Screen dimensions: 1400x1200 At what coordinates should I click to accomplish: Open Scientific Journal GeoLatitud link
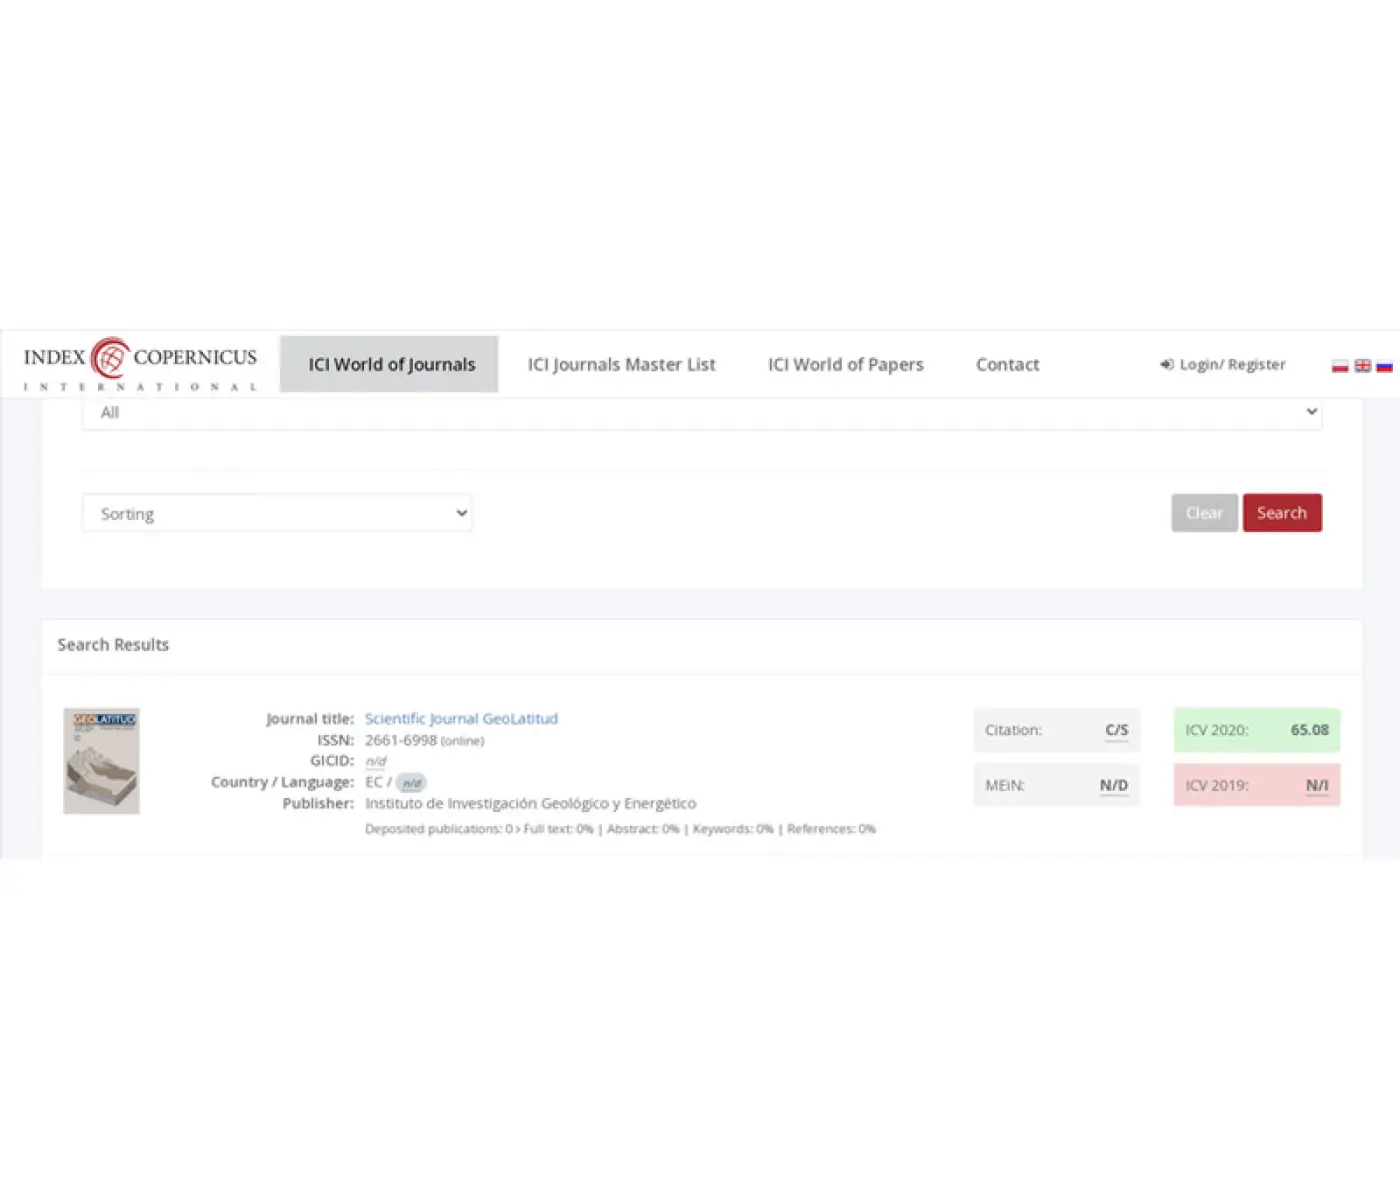click(461, 719)
